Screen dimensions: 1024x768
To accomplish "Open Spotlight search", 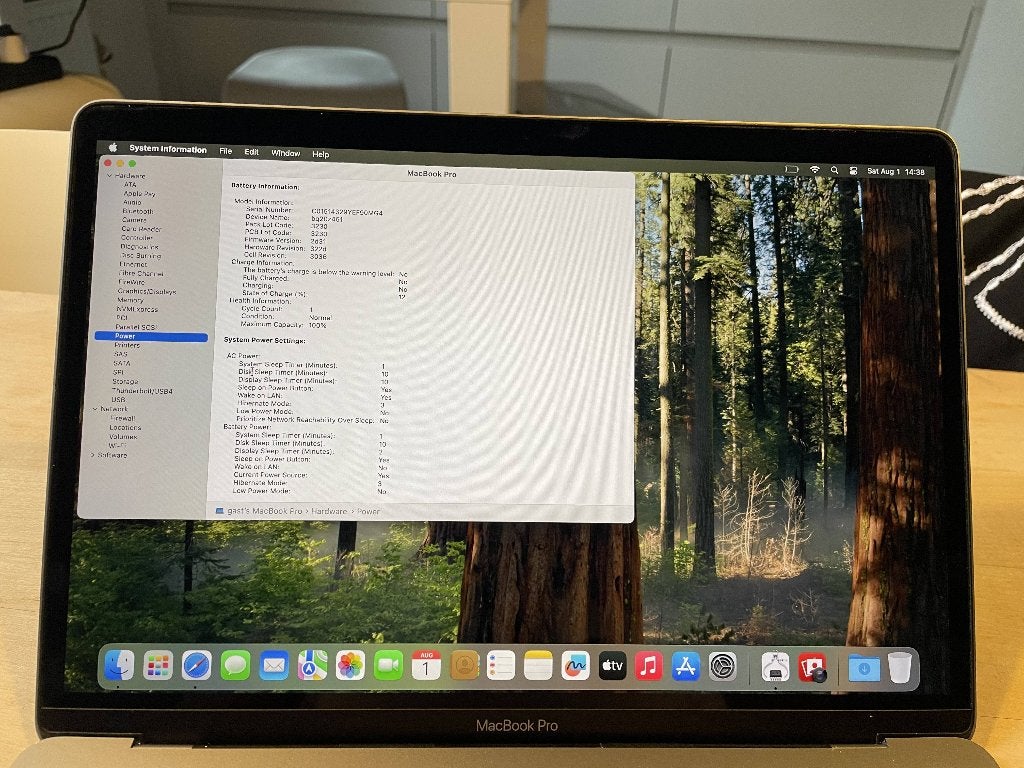I will pos(835,170).
